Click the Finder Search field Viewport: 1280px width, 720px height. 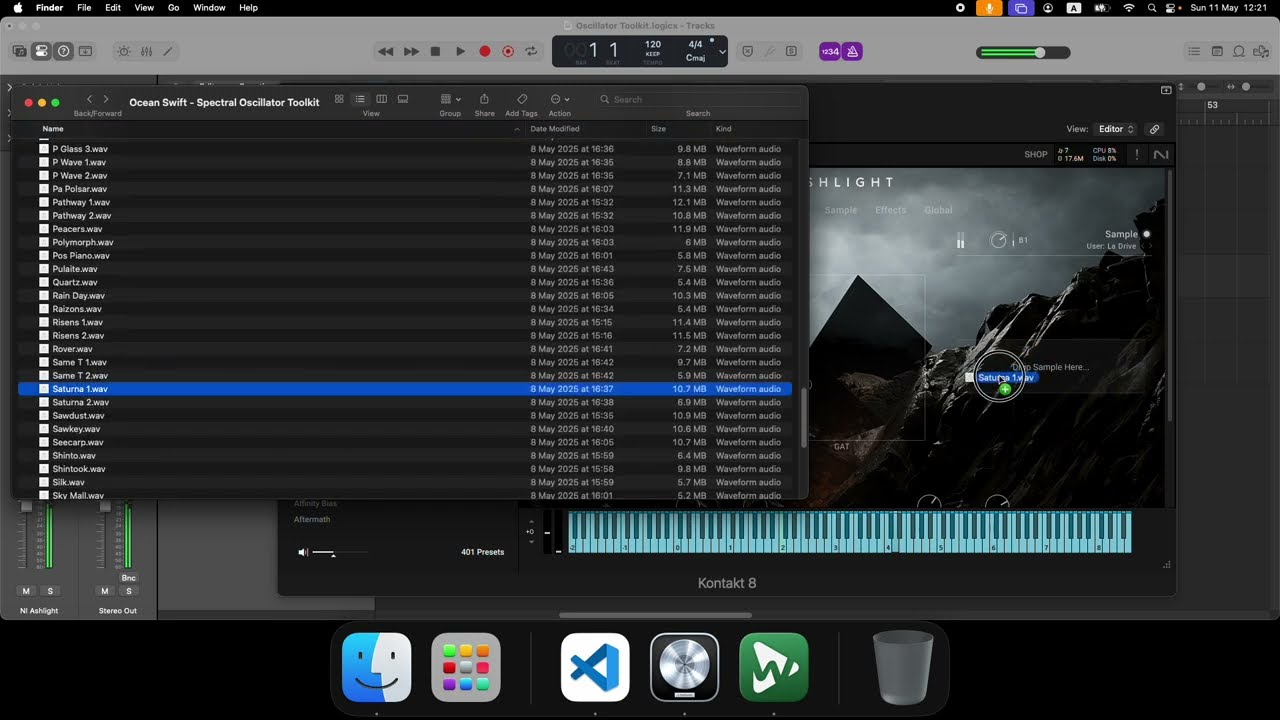click(698, 99)
